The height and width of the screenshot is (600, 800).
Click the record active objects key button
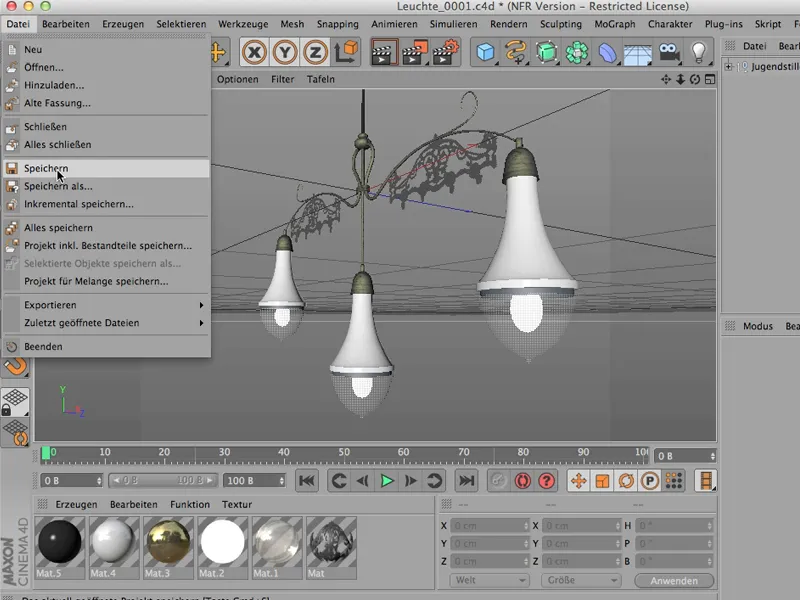click(498, 481)
